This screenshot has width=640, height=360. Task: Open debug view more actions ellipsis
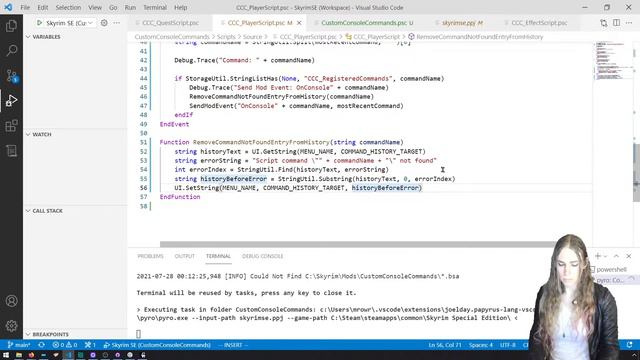click(117, 23)
